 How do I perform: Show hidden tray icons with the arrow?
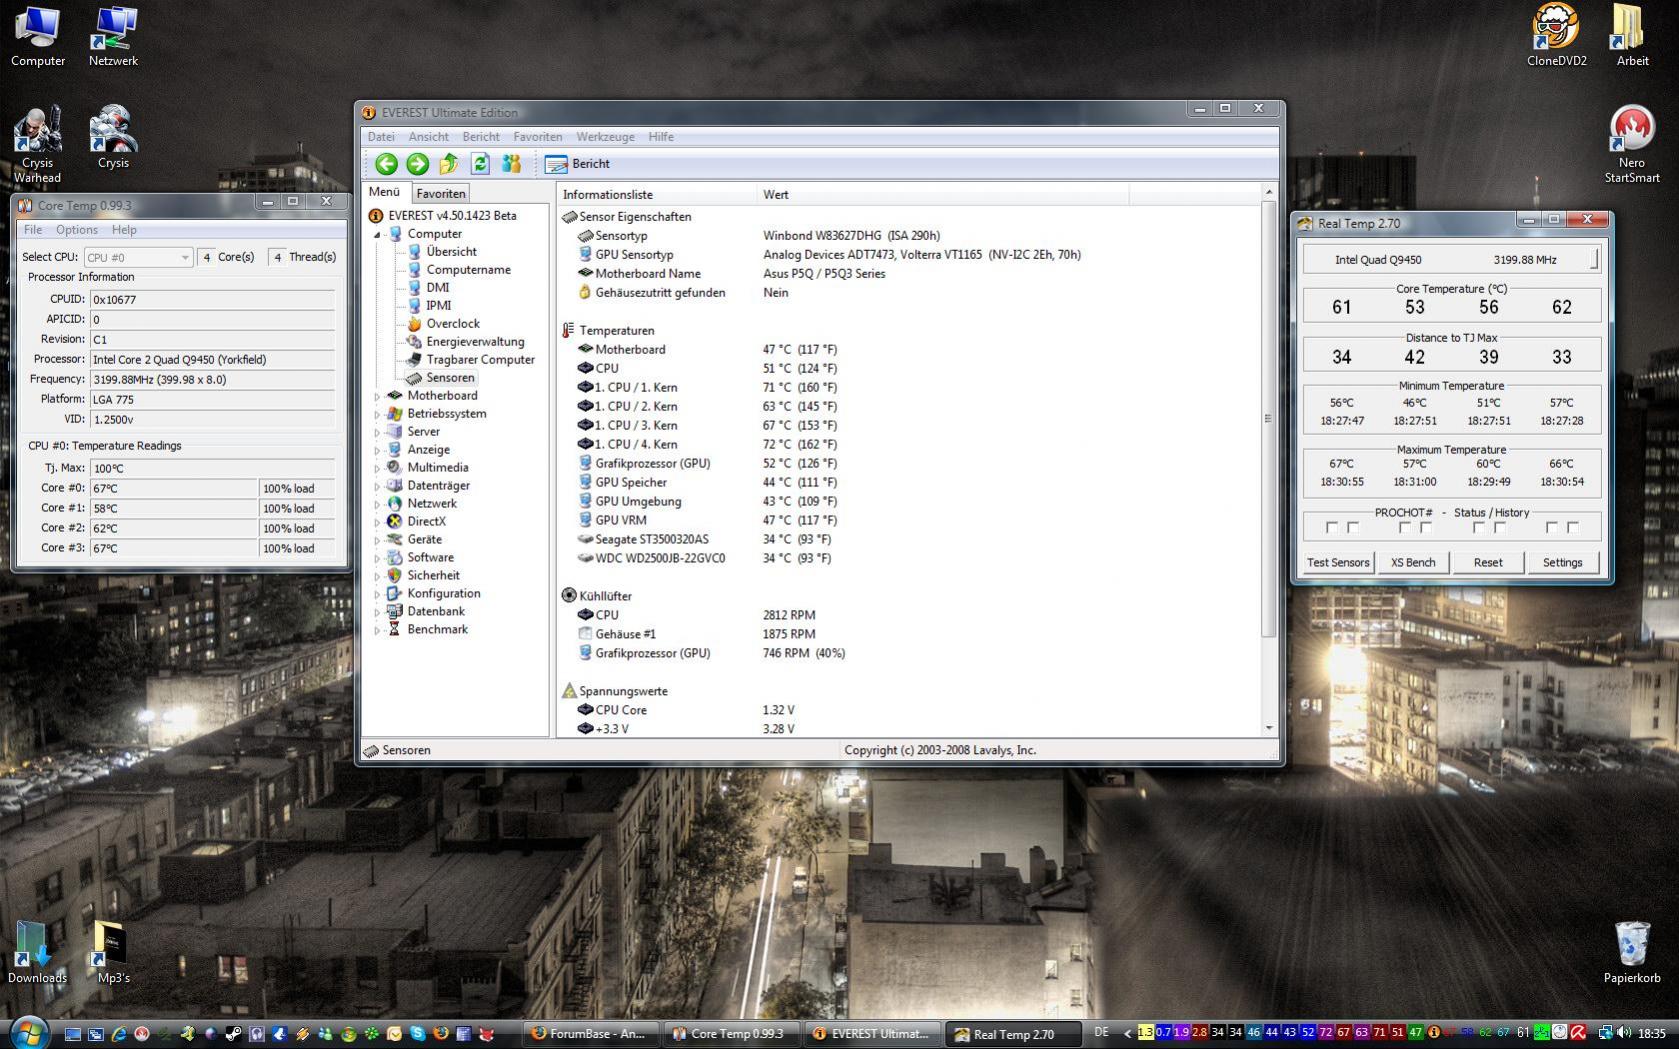coord(1127,1033)
